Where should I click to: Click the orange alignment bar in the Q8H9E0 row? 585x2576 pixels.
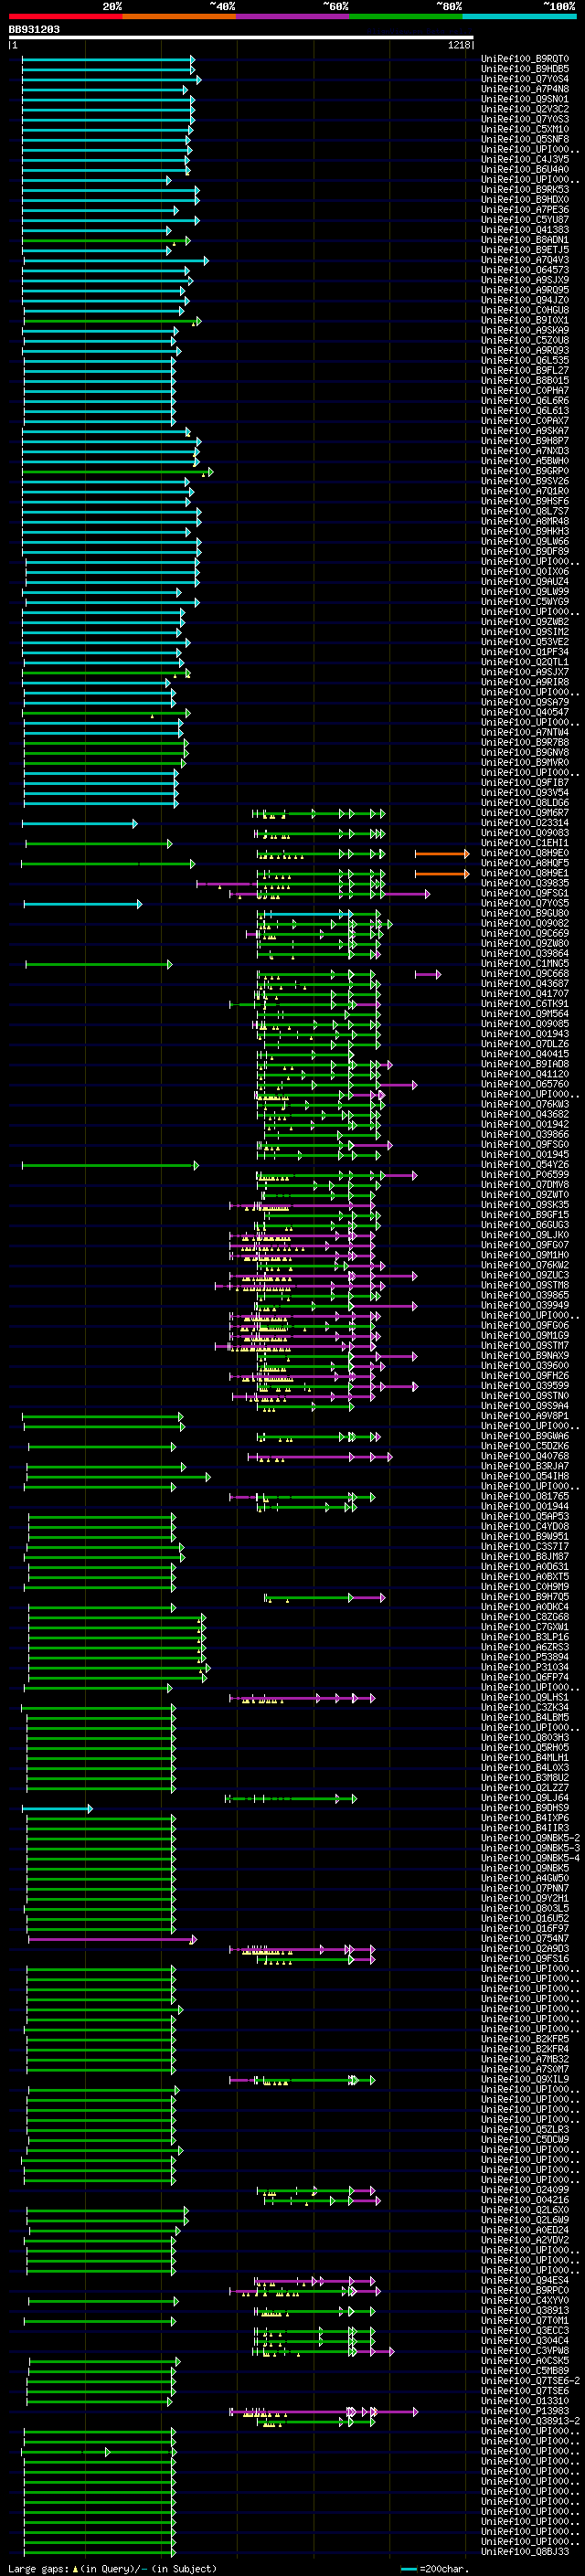tap(442, 854)
